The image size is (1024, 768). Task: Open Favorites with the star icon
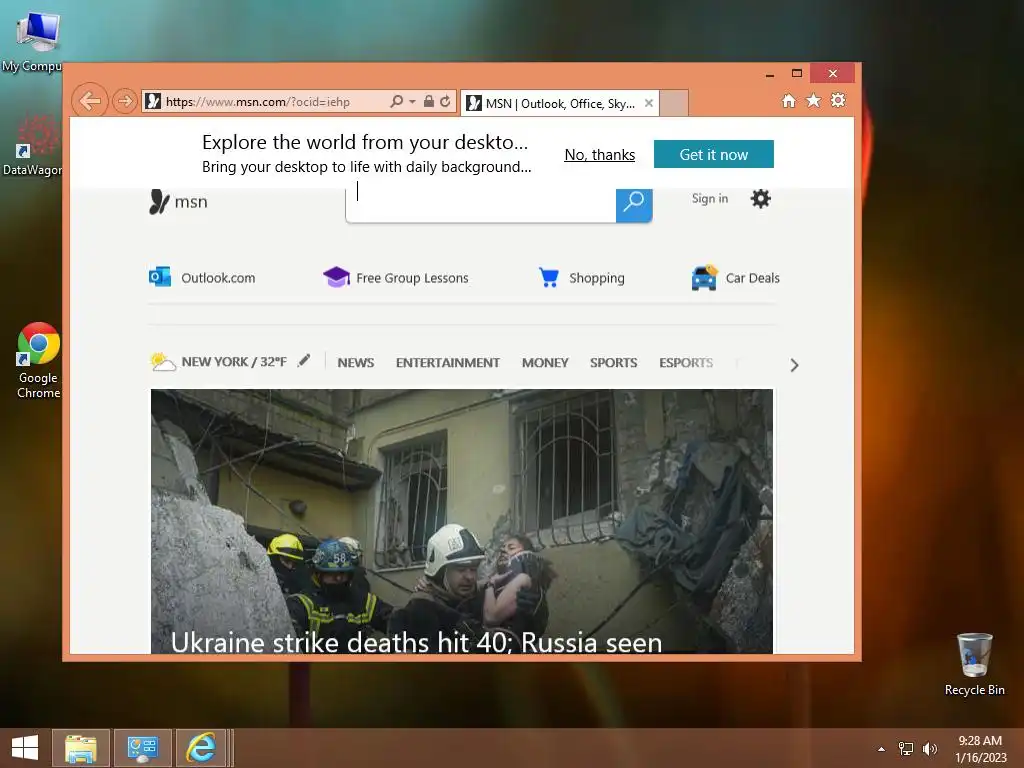[813, 101]
